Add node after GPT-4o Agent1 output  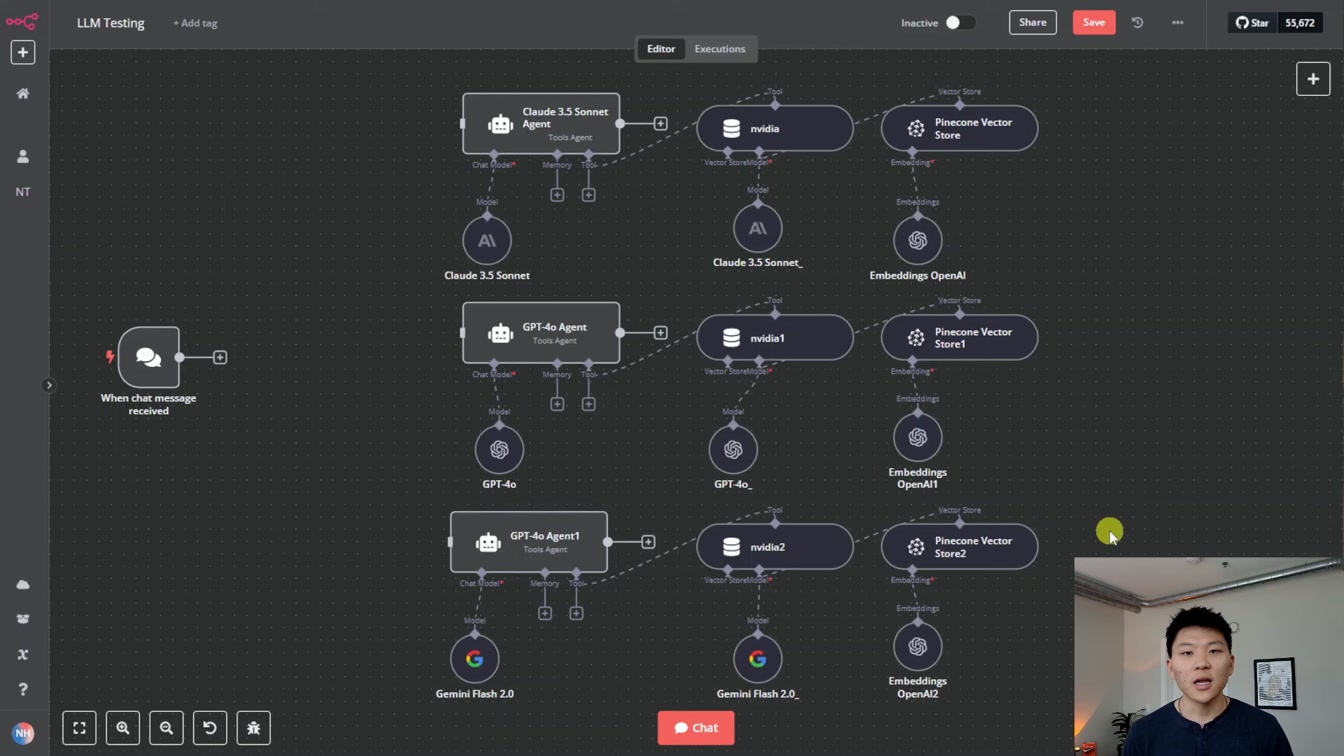point(648,541)
